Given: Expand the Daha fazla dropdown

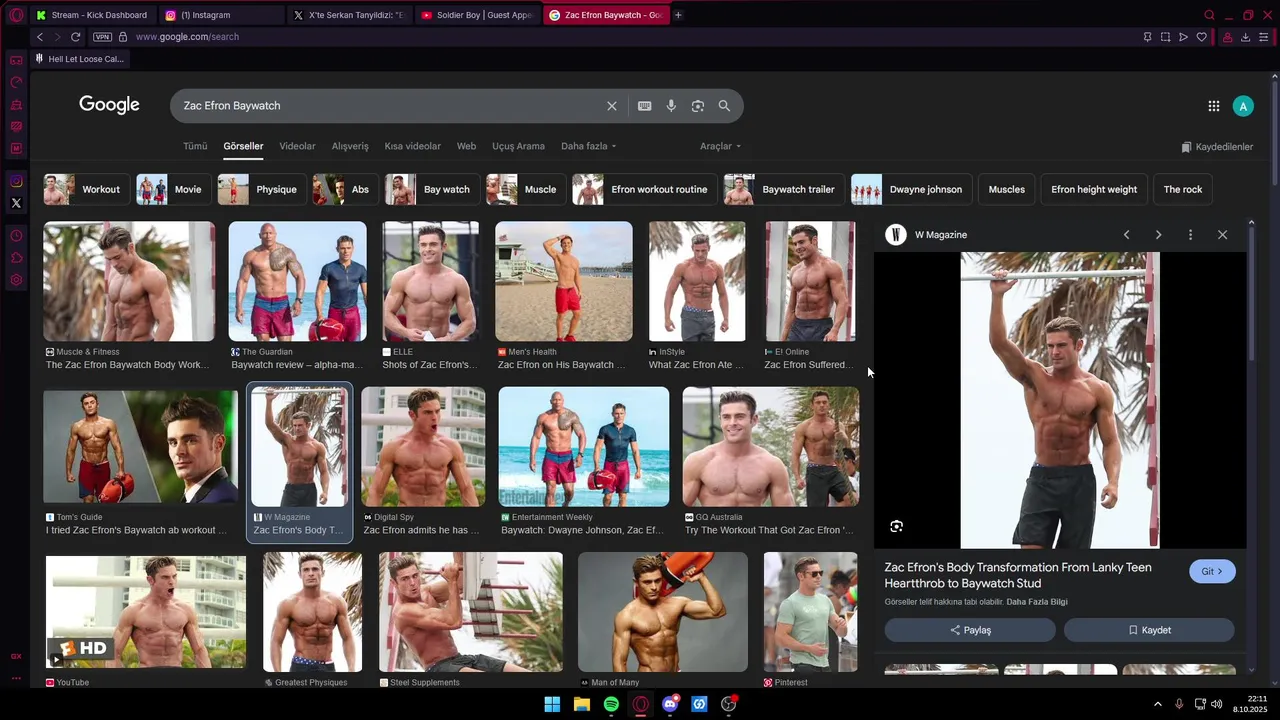Looking at the screenshot, I should click(x=588, y=146).
